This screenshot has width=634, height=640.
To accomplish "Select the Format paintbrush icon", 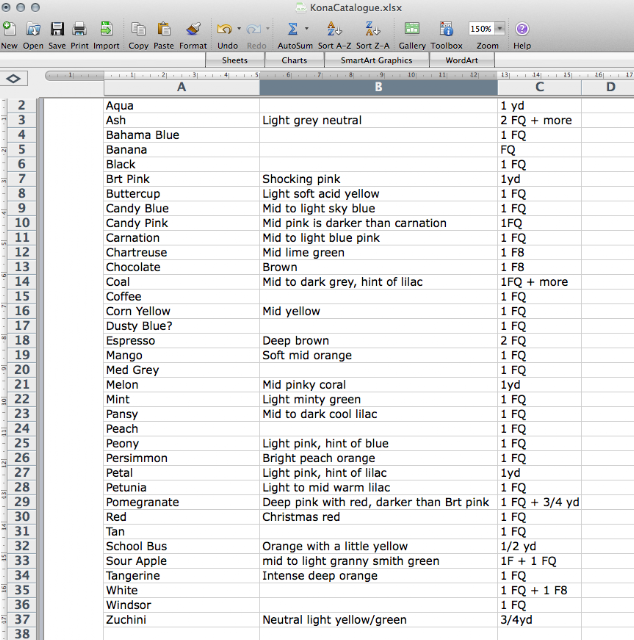I will pyautogui.click(x=193, y=29).
